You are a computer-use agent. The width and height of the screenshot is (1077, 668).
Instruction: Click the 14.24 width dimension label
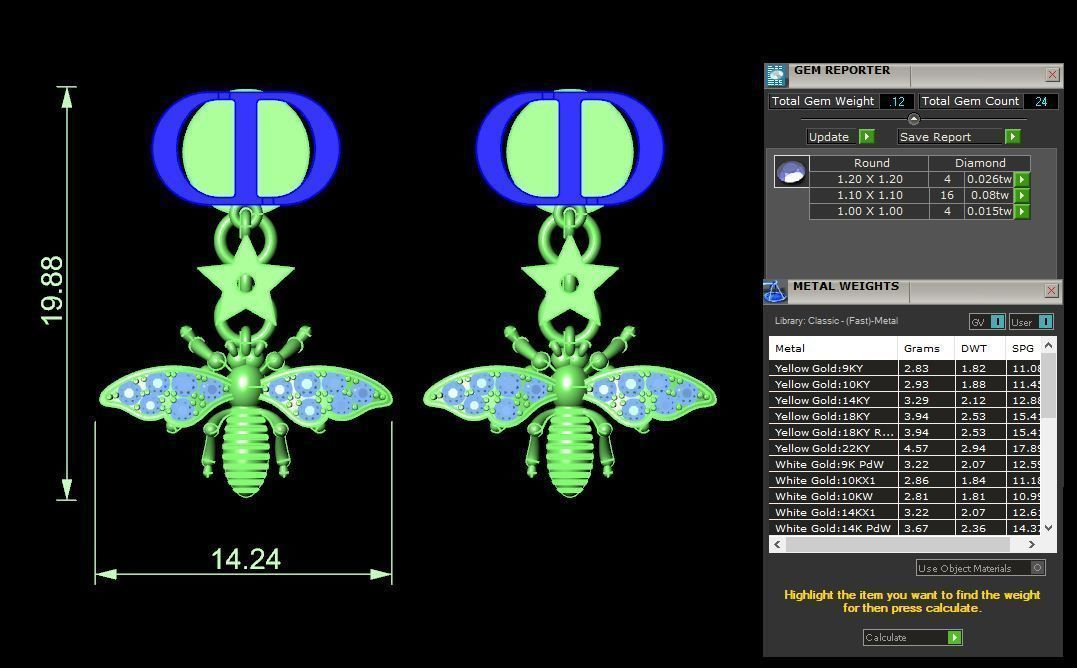coord(246,559)
